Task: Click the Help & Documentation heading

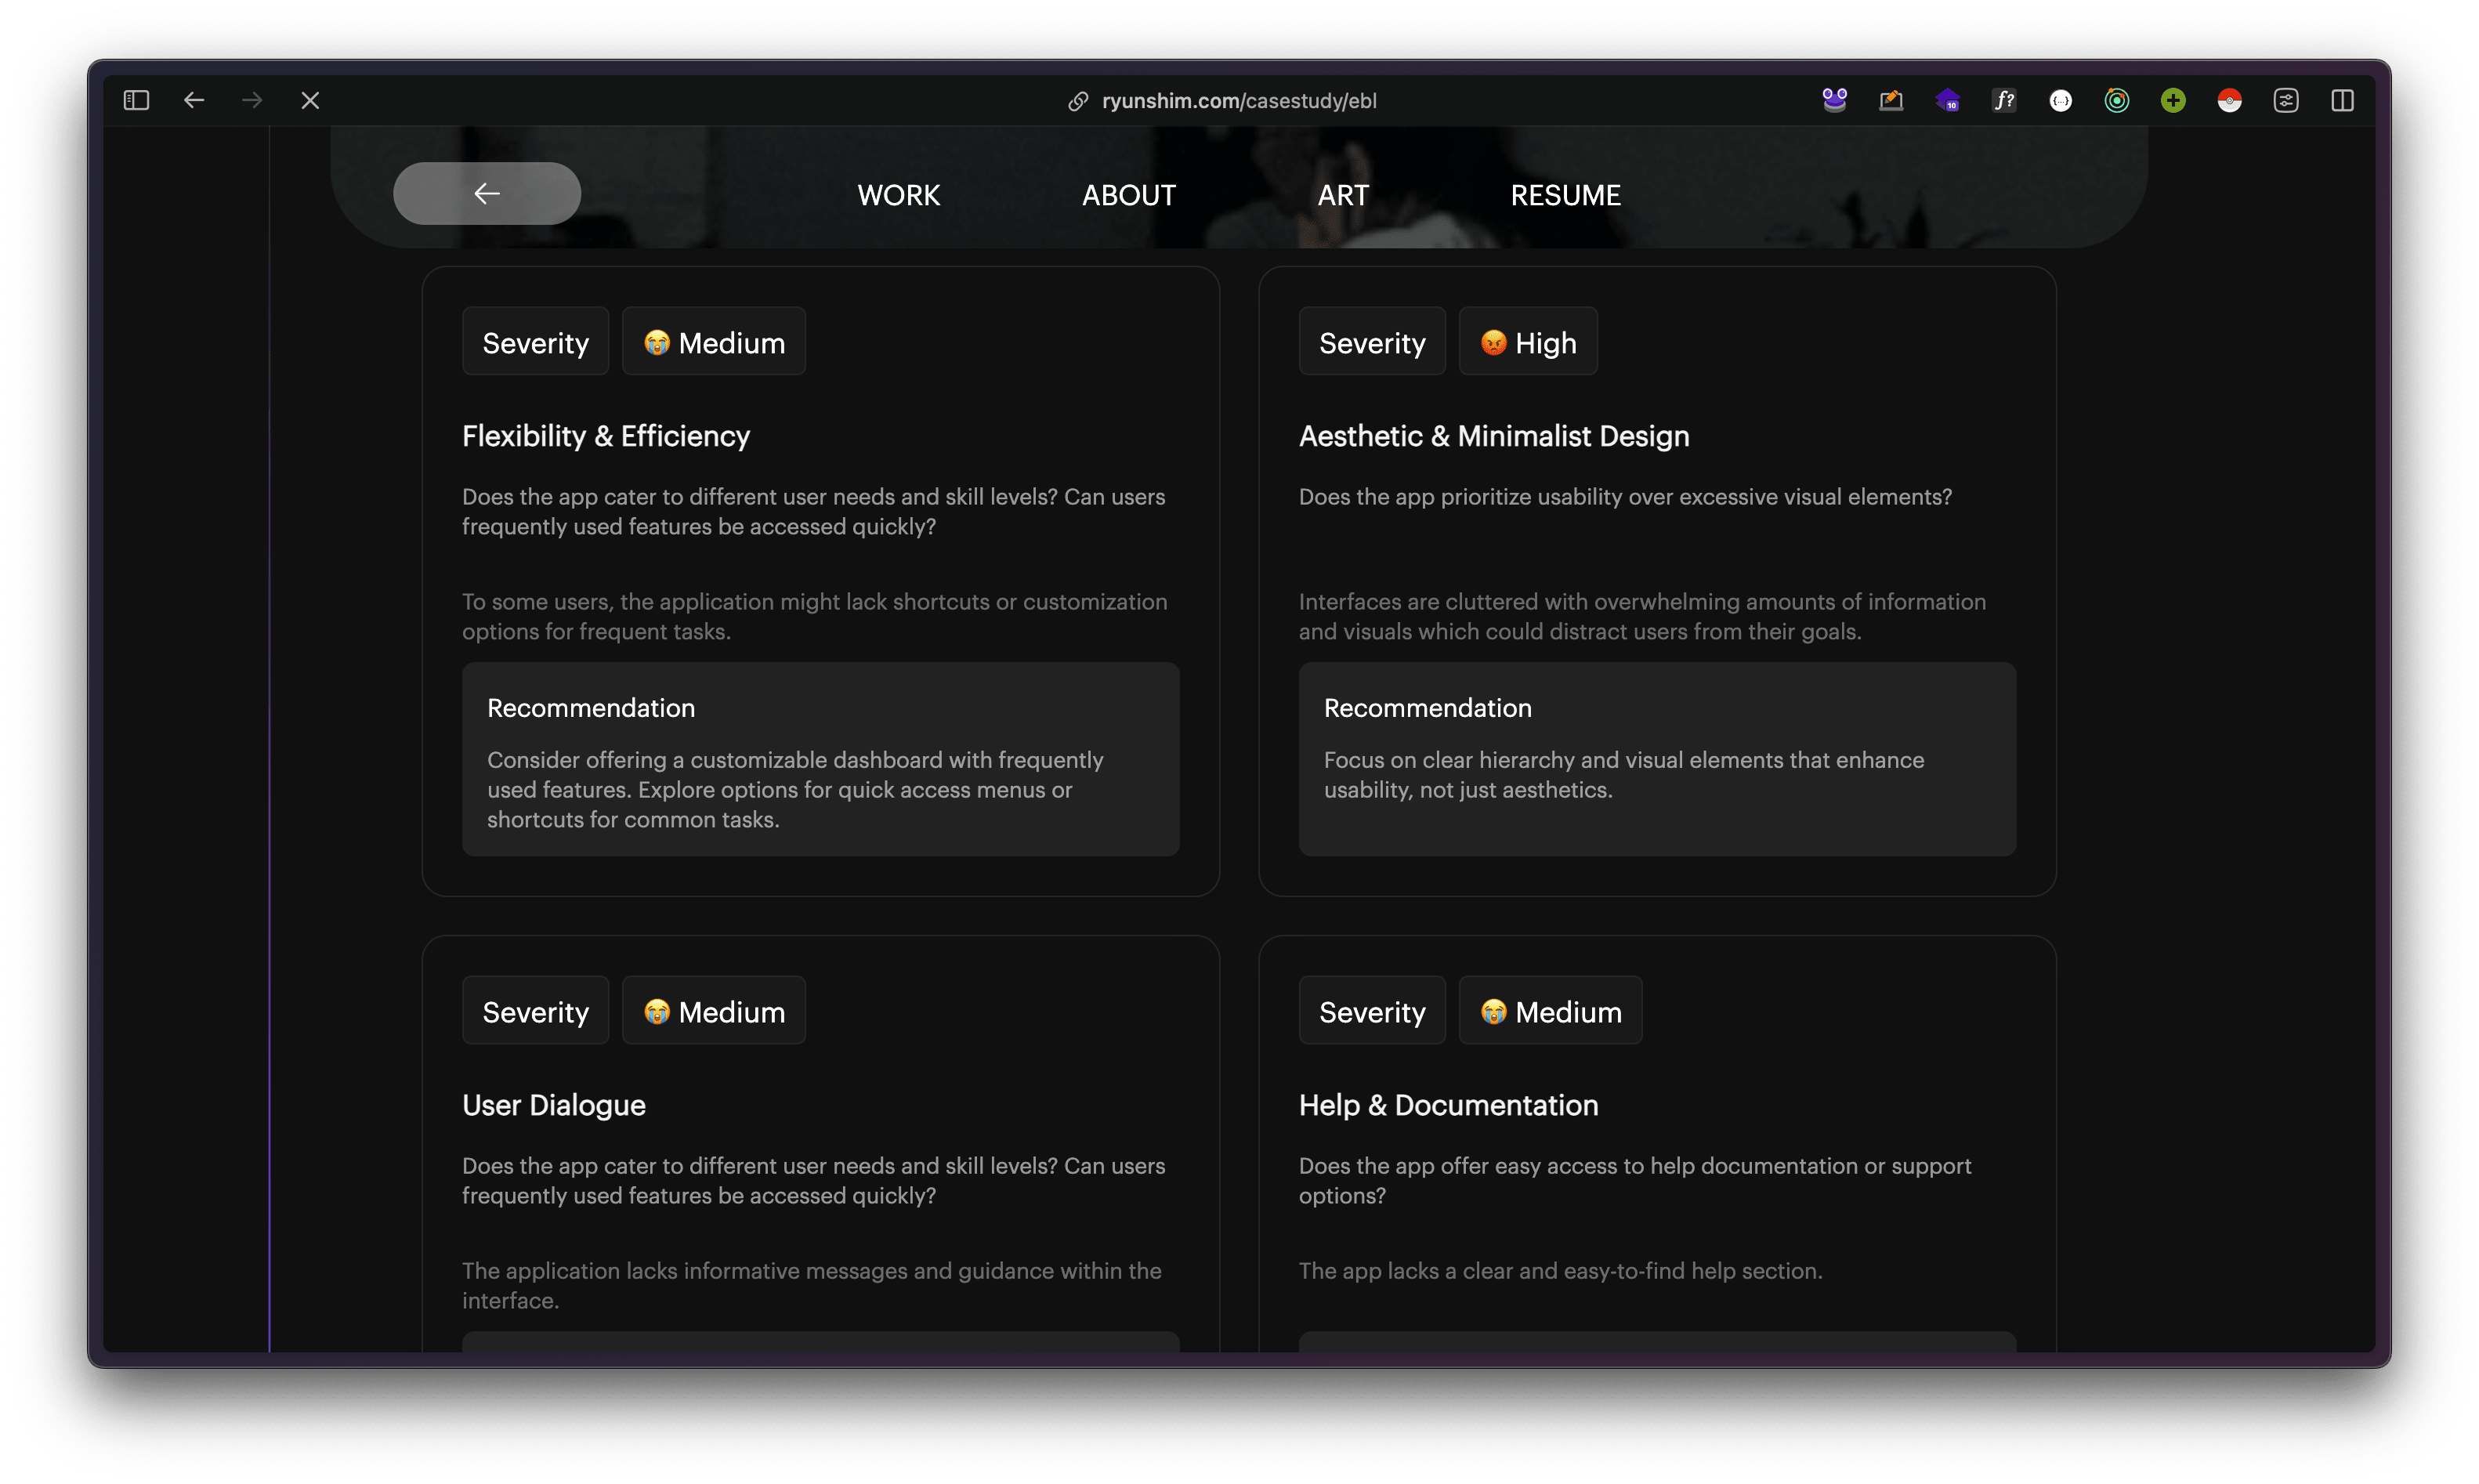Action: (x=1447, y=1105)
